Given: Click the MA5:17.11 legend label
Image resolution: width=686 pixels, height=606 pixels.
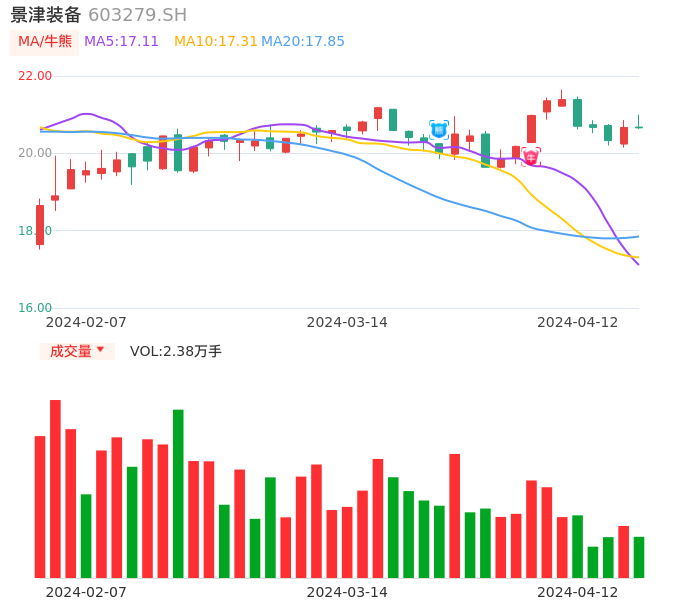Looking at the screenshot, I should tap(121, 42).
